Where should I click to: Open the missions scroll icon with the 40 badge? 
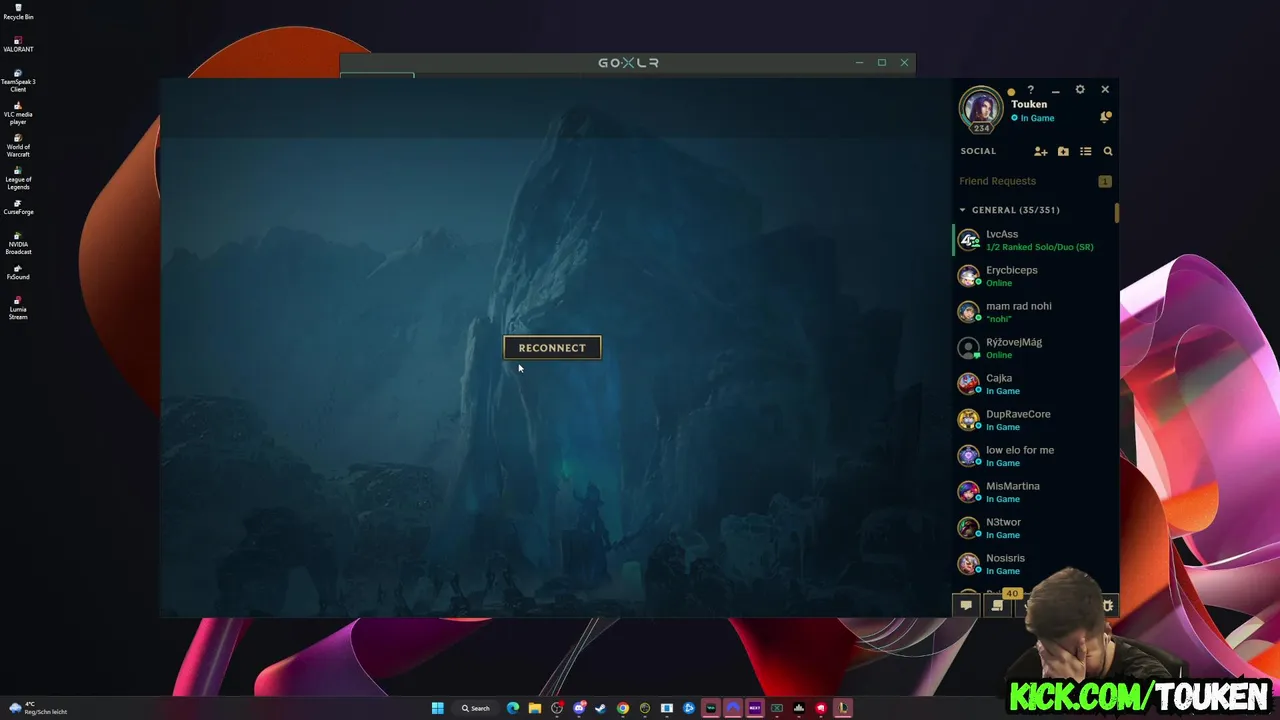(x=997, y=605)
